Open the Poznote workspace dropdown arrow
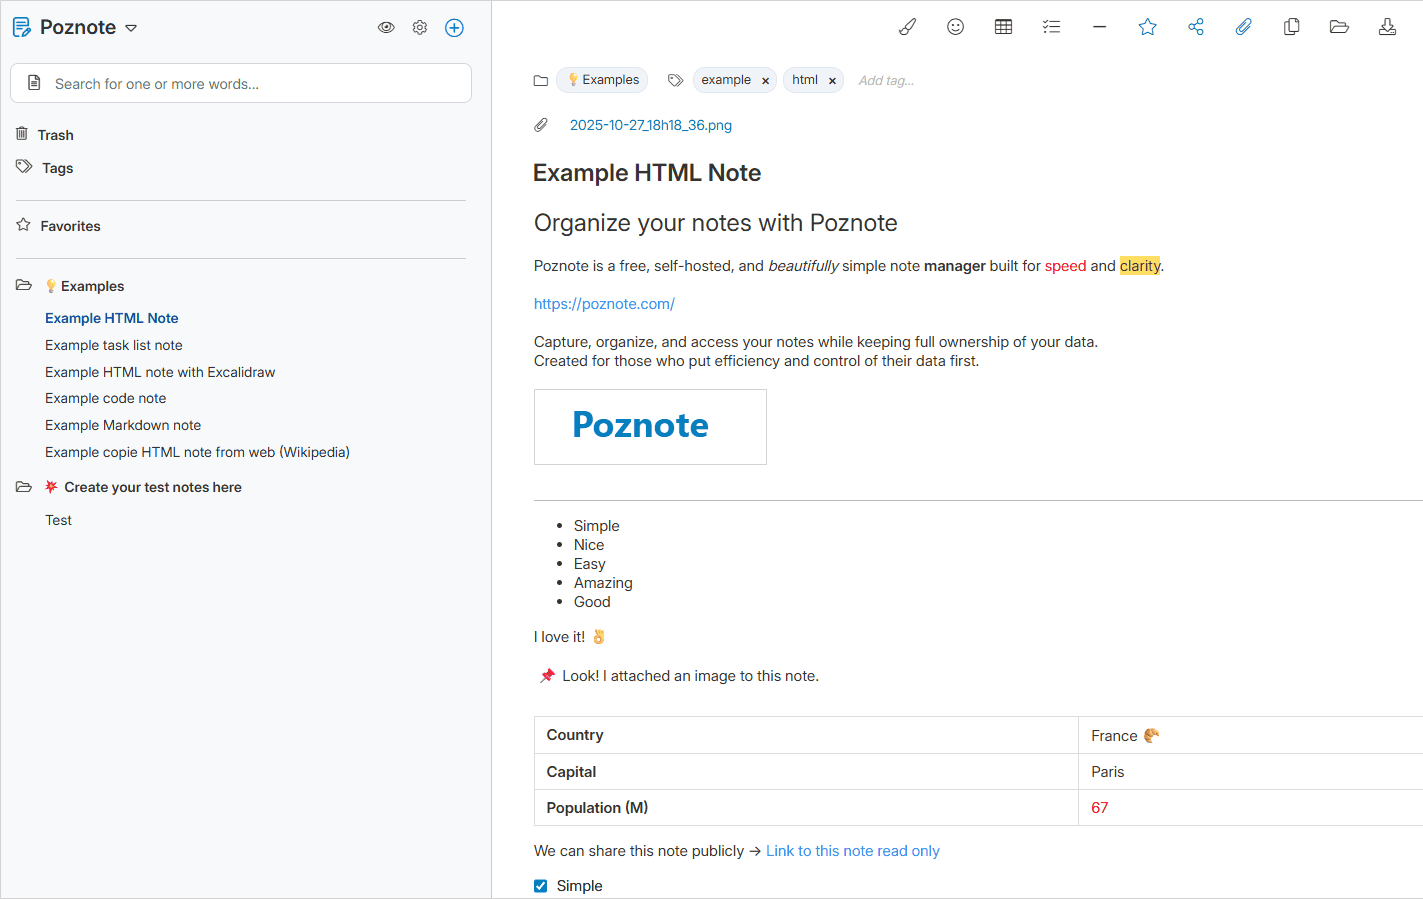This screenshot has height=899, width=1423. (131, 28)
